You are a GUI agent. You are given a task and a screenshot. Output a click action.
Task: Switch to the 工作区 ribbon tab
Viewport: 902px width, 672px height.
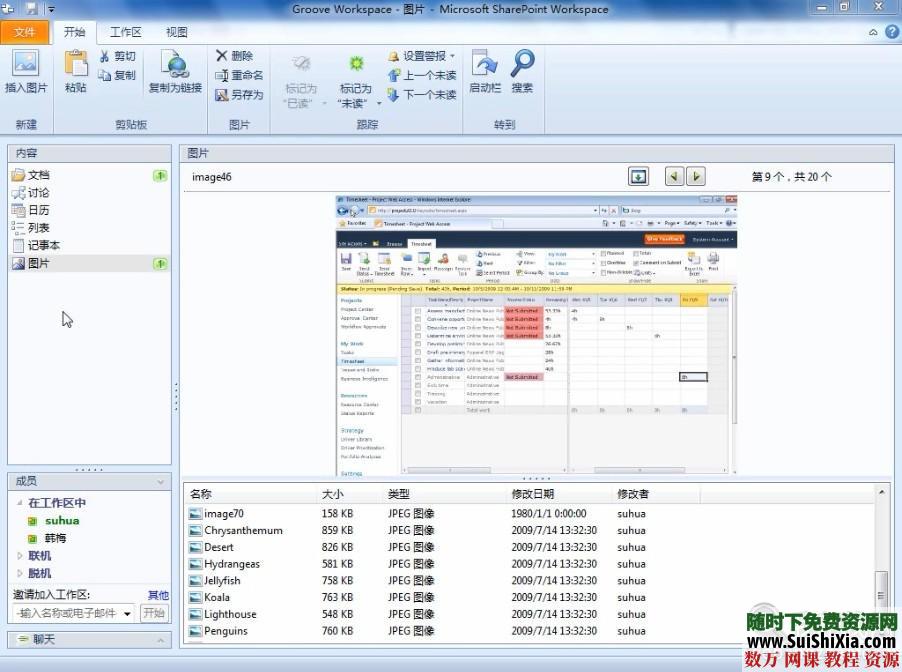125,32
